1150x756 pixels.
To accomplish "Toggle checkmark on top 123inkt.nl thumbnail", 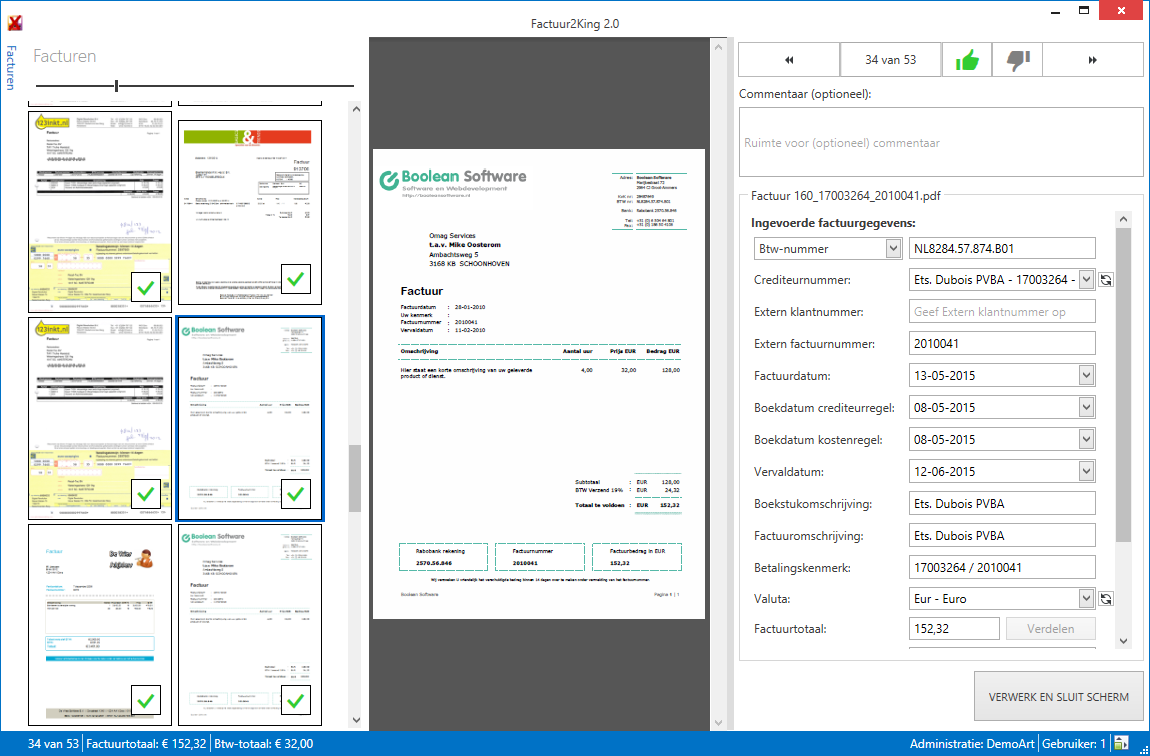I will pos(145,287).
